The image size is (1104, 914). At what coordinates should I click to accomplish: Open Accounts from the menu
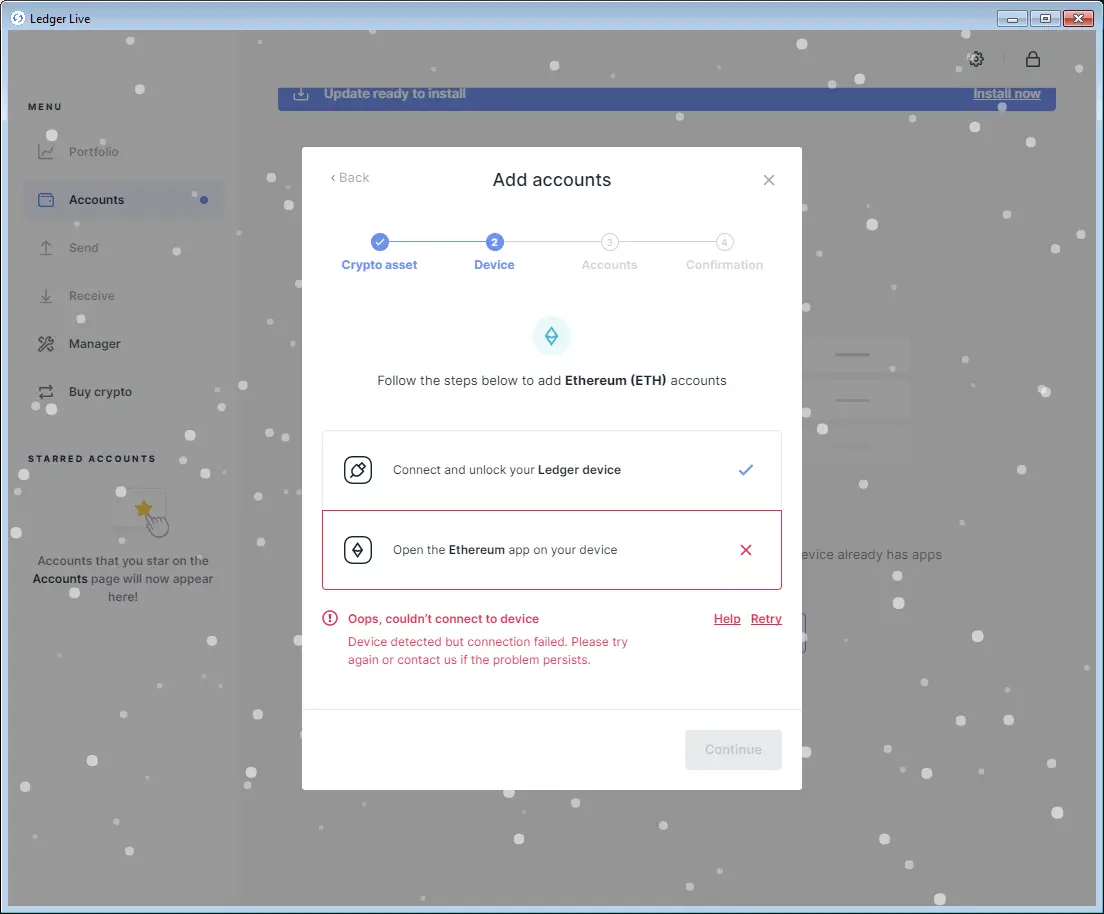[124, 200]
